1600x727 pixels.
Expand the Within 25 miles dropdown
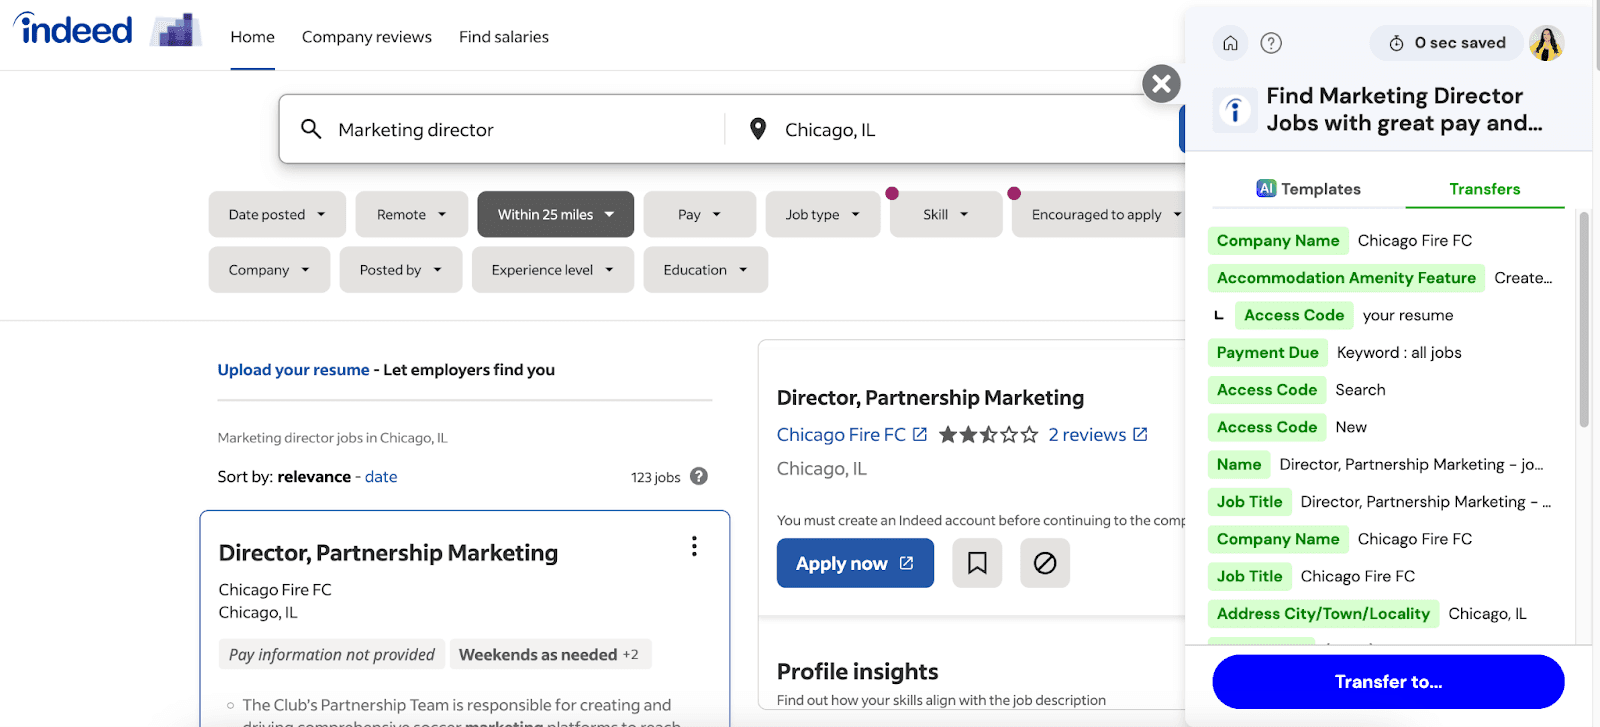pyautogui.click(x=555, y=214)
